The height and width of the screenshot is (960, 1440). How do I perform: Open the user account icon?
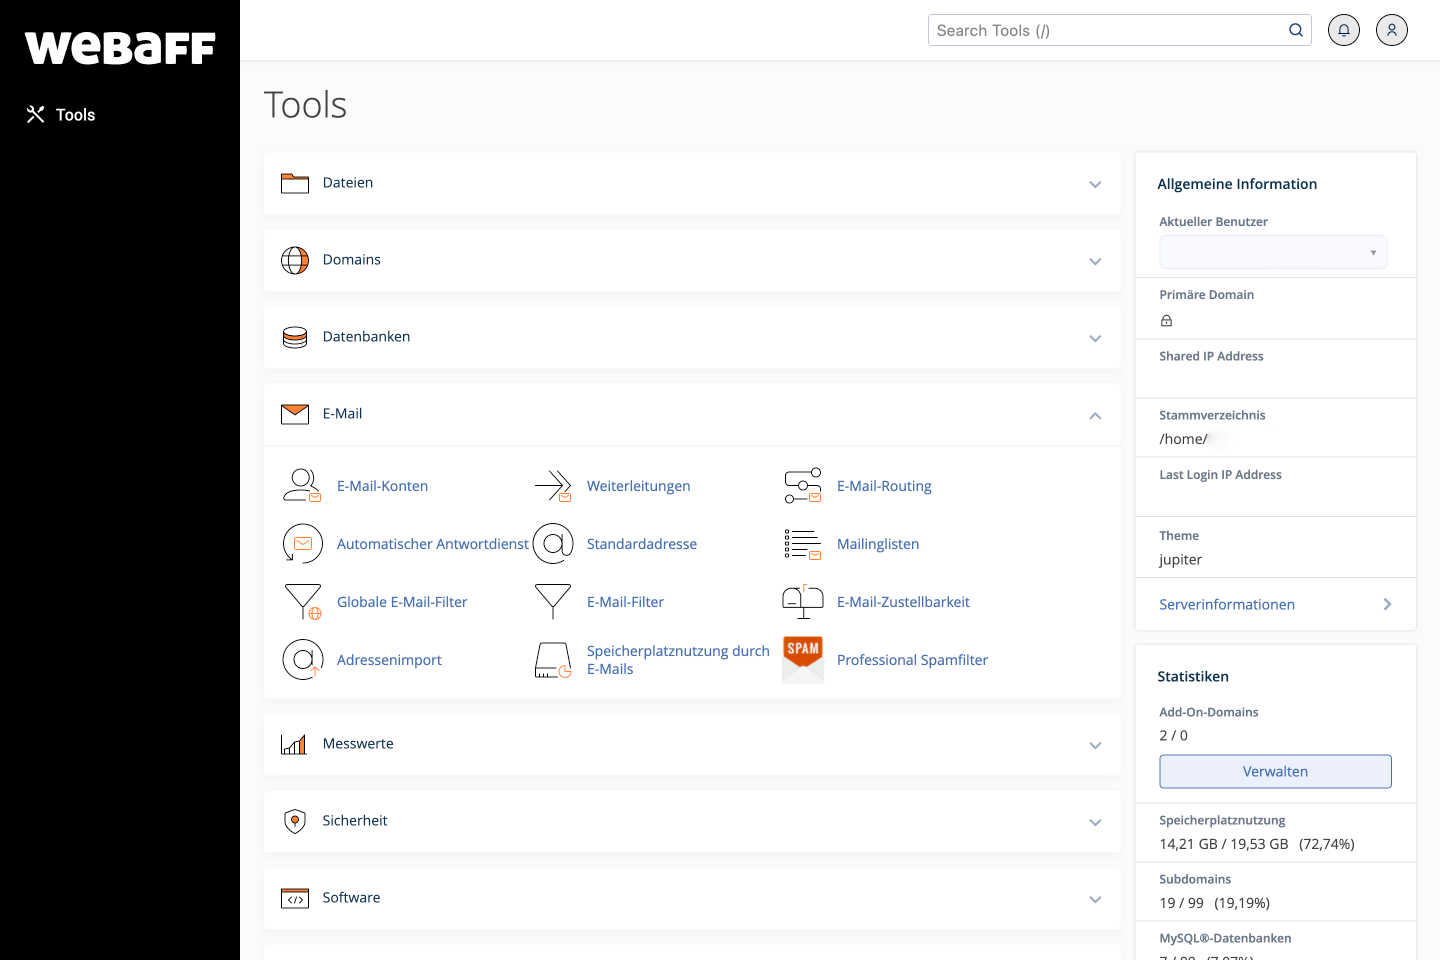1391,30
